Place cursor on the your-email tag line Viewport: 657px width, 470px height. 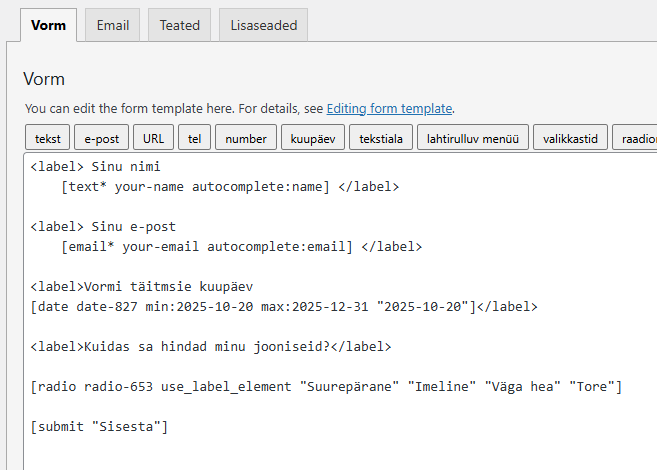click(x=240, y=246)
